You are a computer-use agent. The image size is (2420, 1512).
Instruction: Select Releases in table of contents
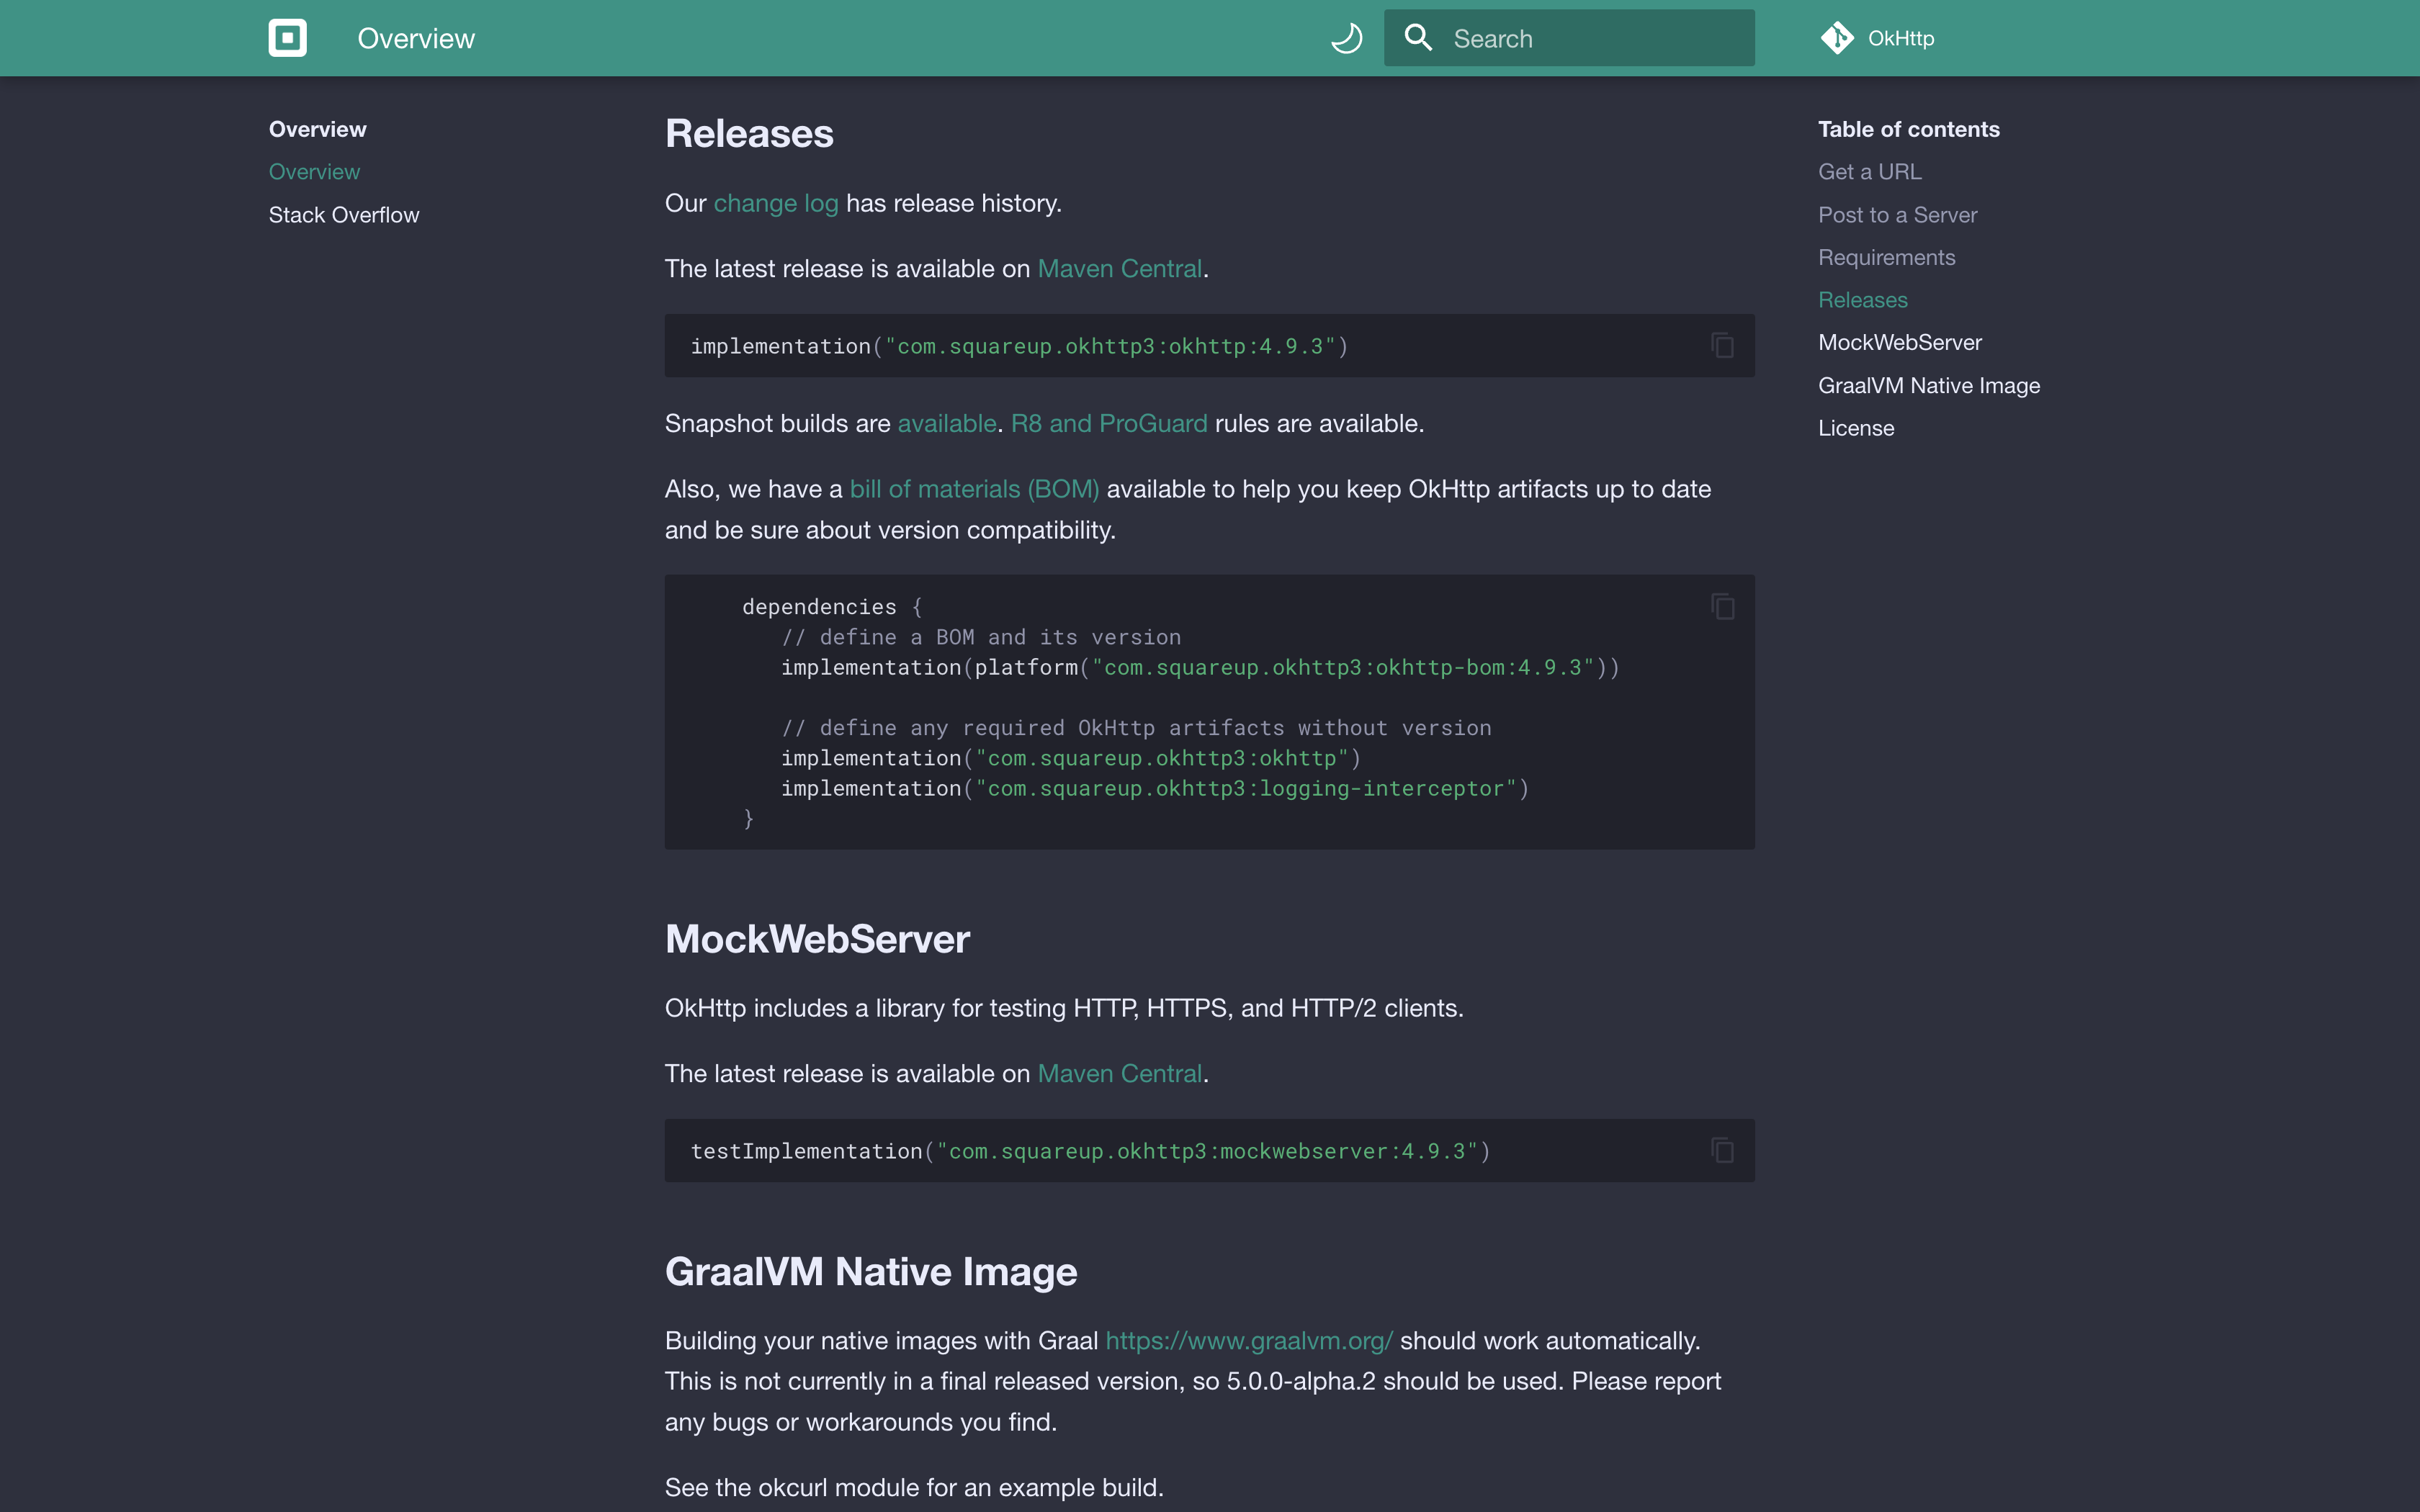click(1862, 300)
